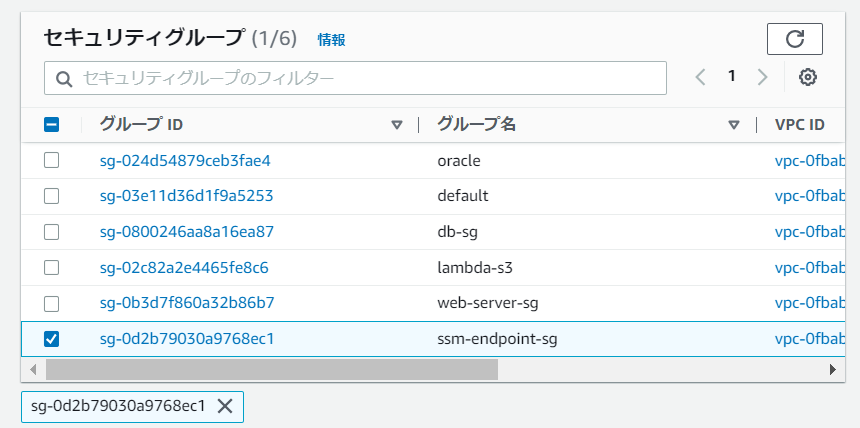Open VPC link in the default row
This screenshot has width=860, height=428.
tap(810, 196)
